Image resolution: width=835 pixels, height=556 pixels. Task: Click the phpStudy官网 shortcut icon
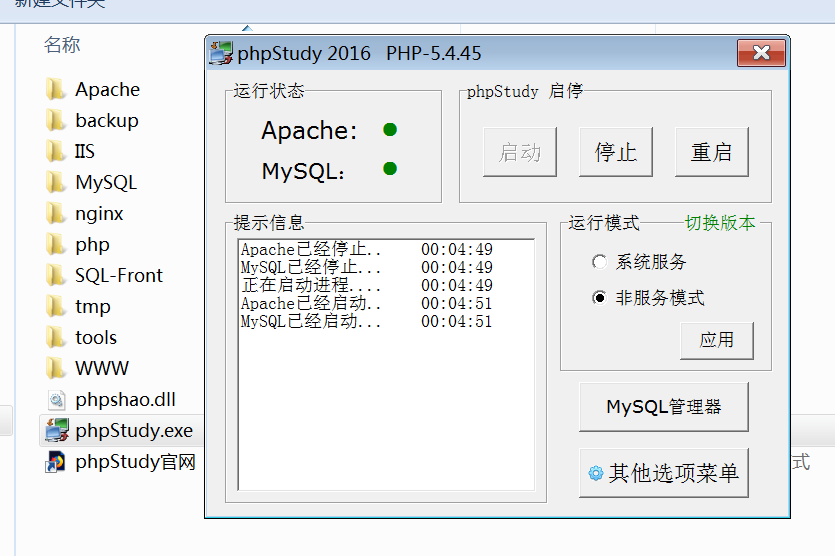tap(55, 462)
